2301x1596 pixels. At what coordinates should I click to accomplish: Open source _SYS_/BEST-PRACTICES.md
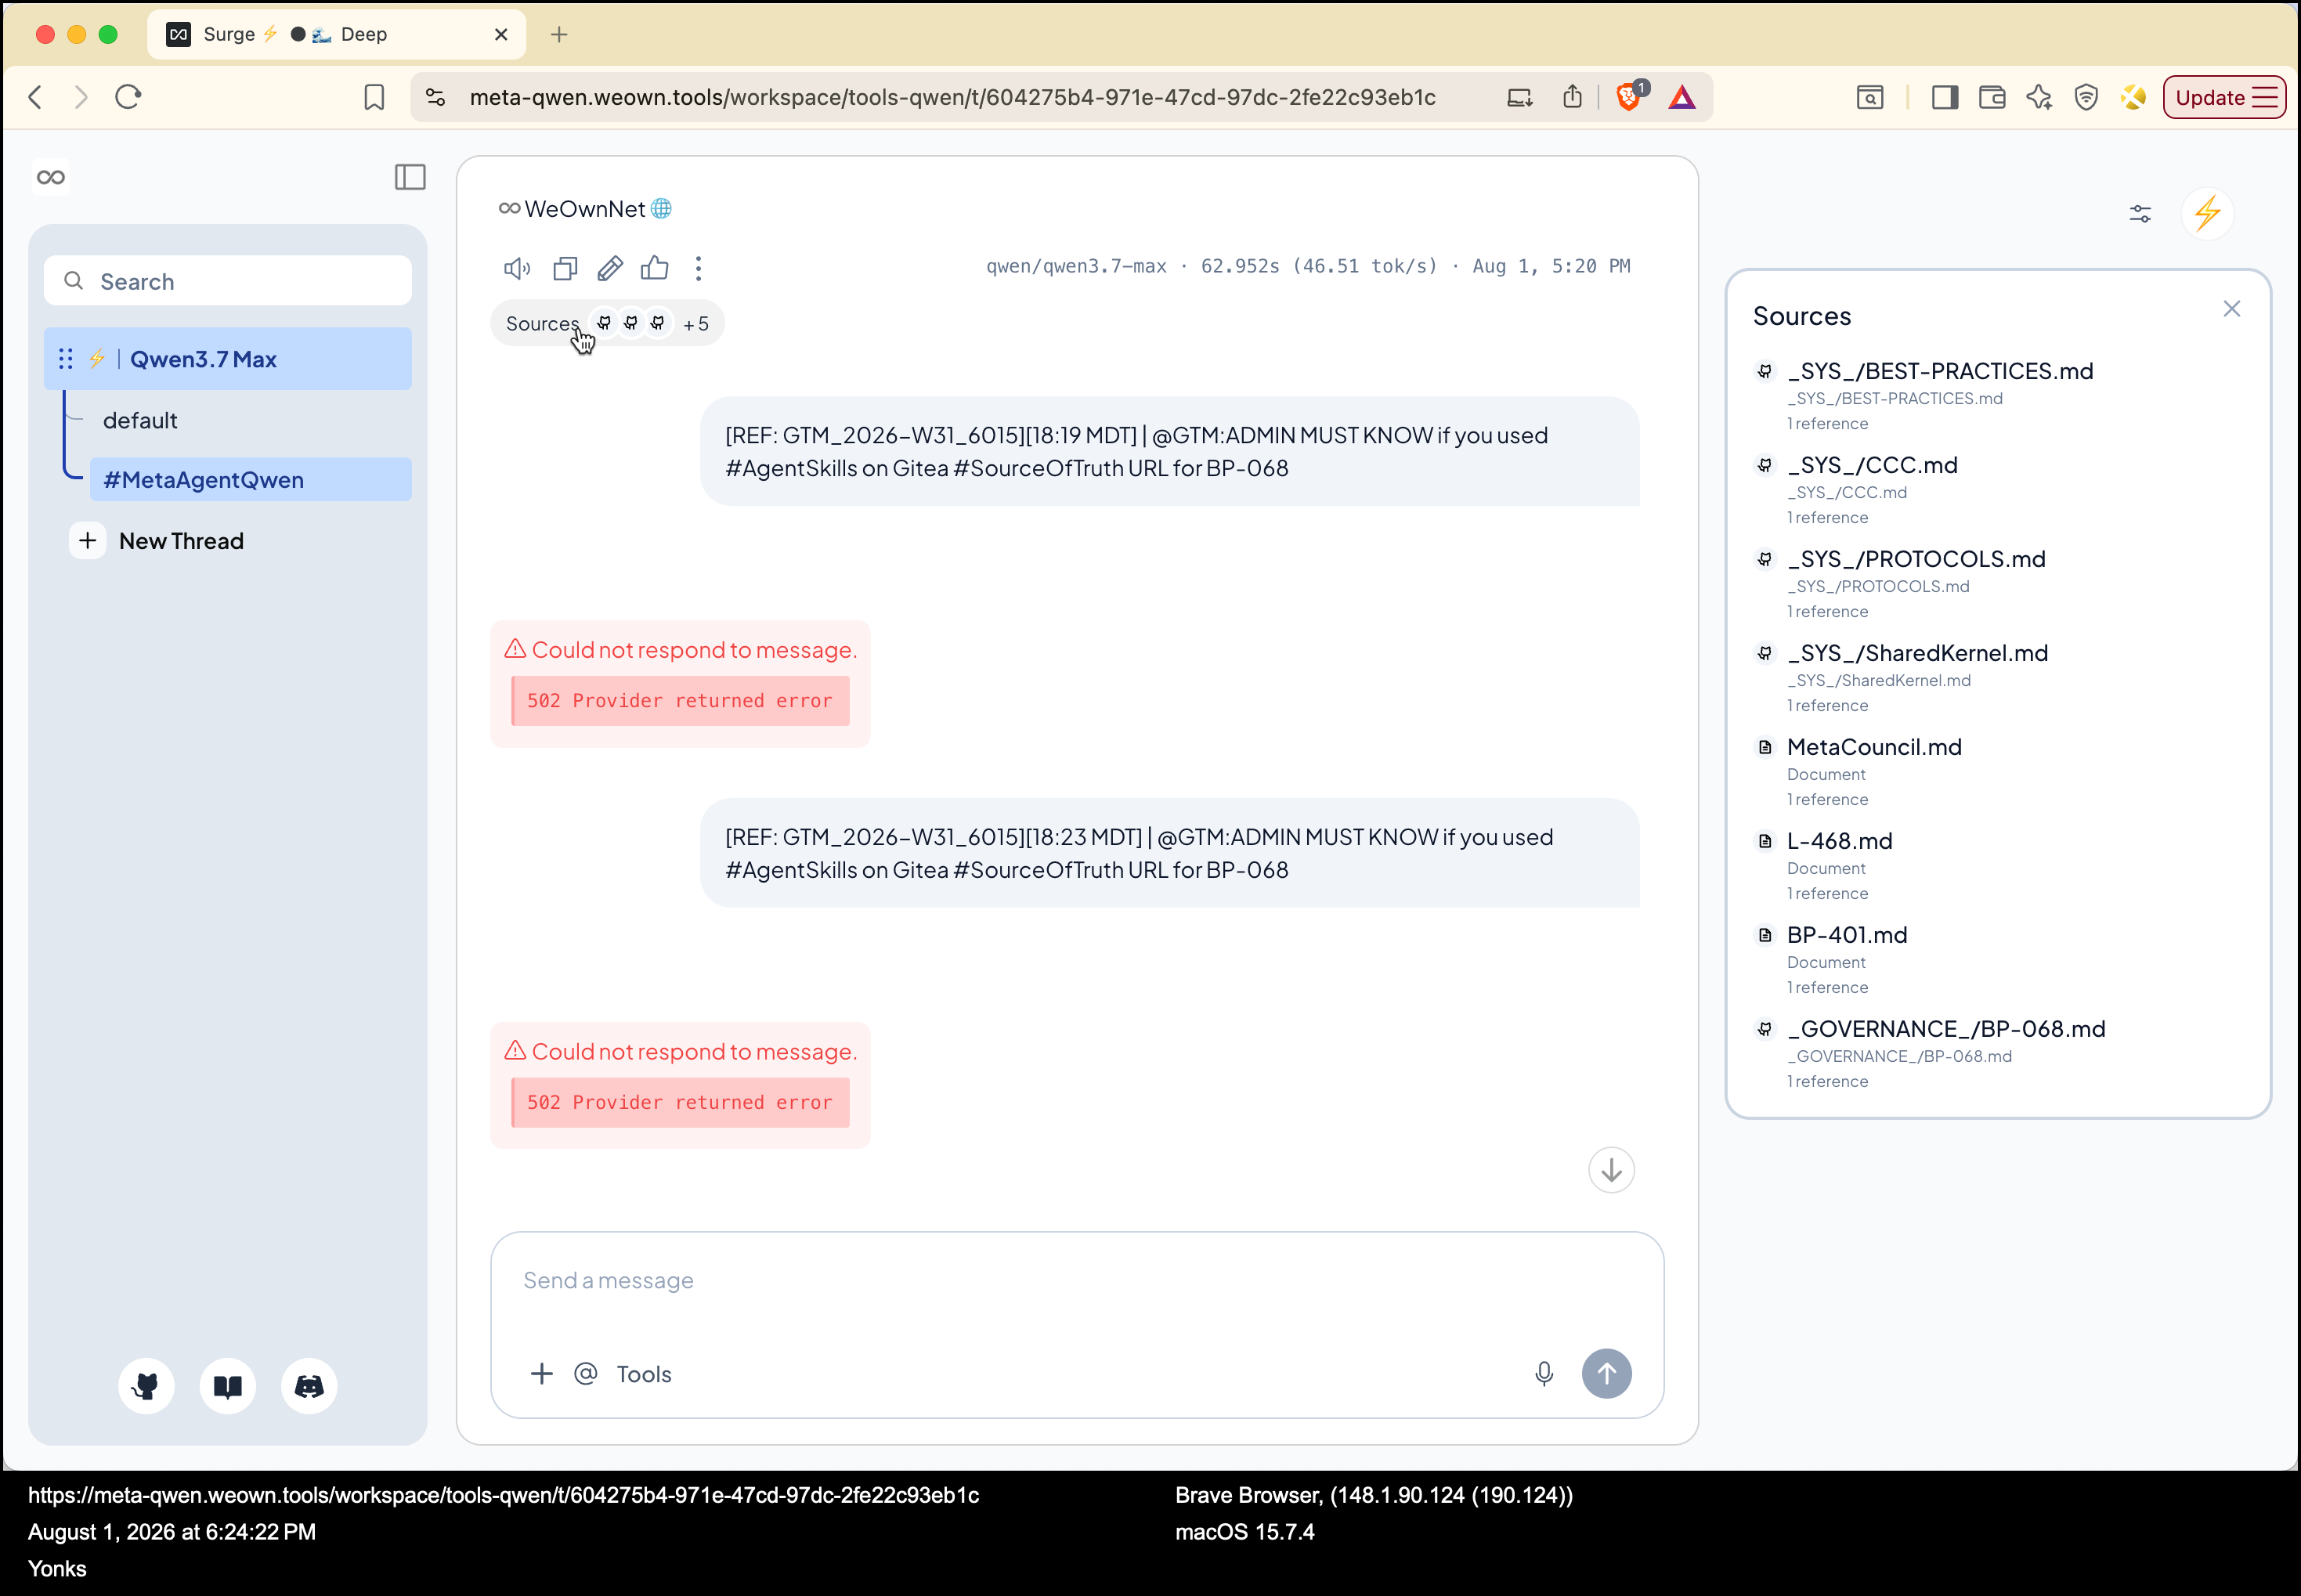[1939, 371]
